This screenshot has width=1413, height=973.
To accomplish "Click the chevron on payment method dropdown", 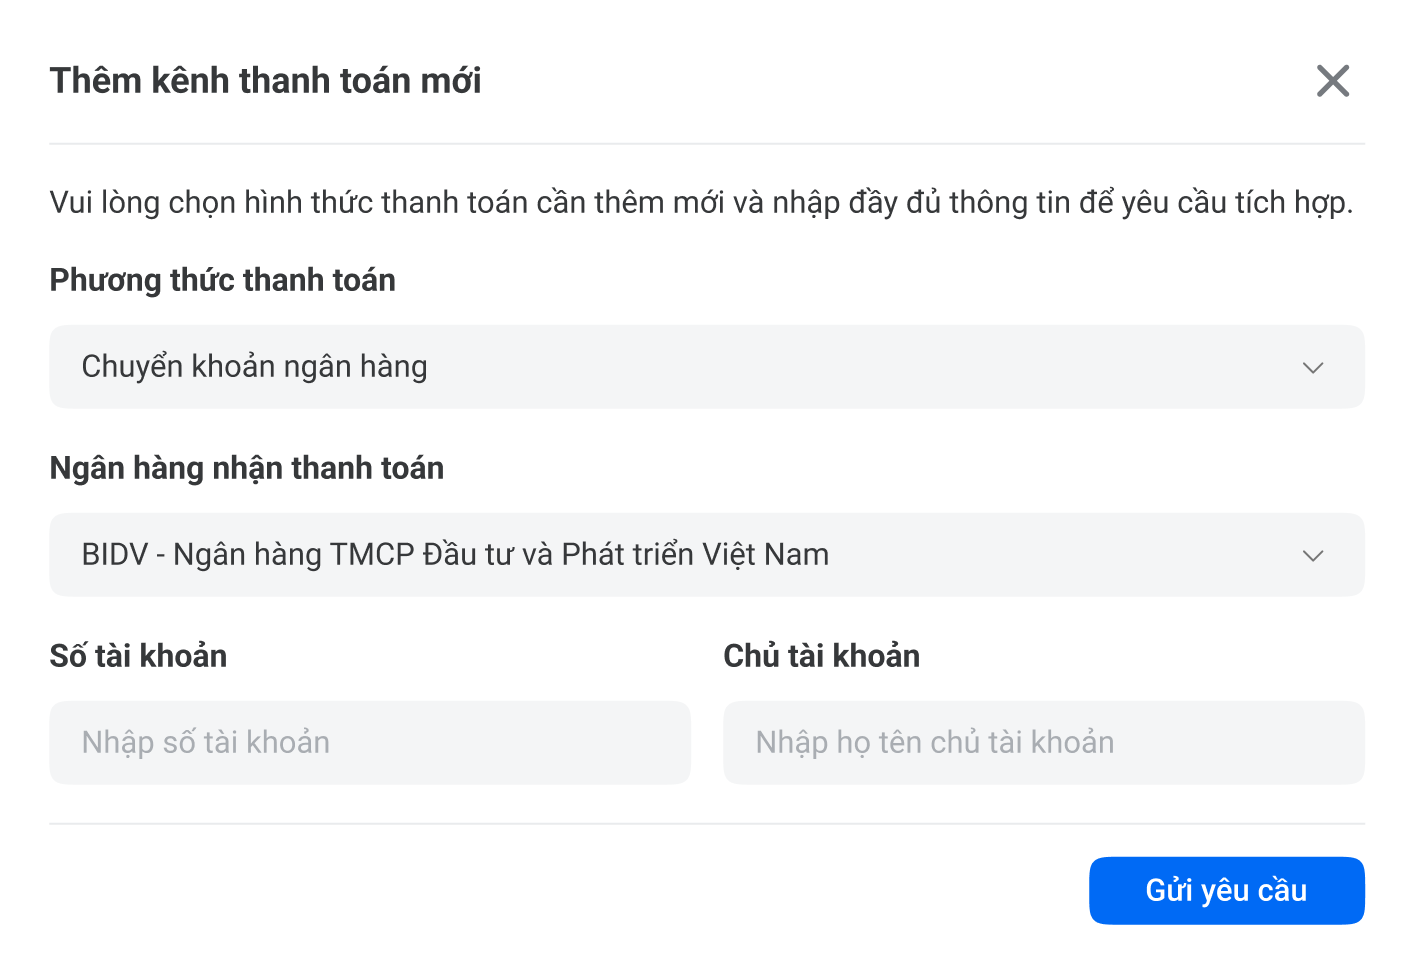I will (1314, 367).
